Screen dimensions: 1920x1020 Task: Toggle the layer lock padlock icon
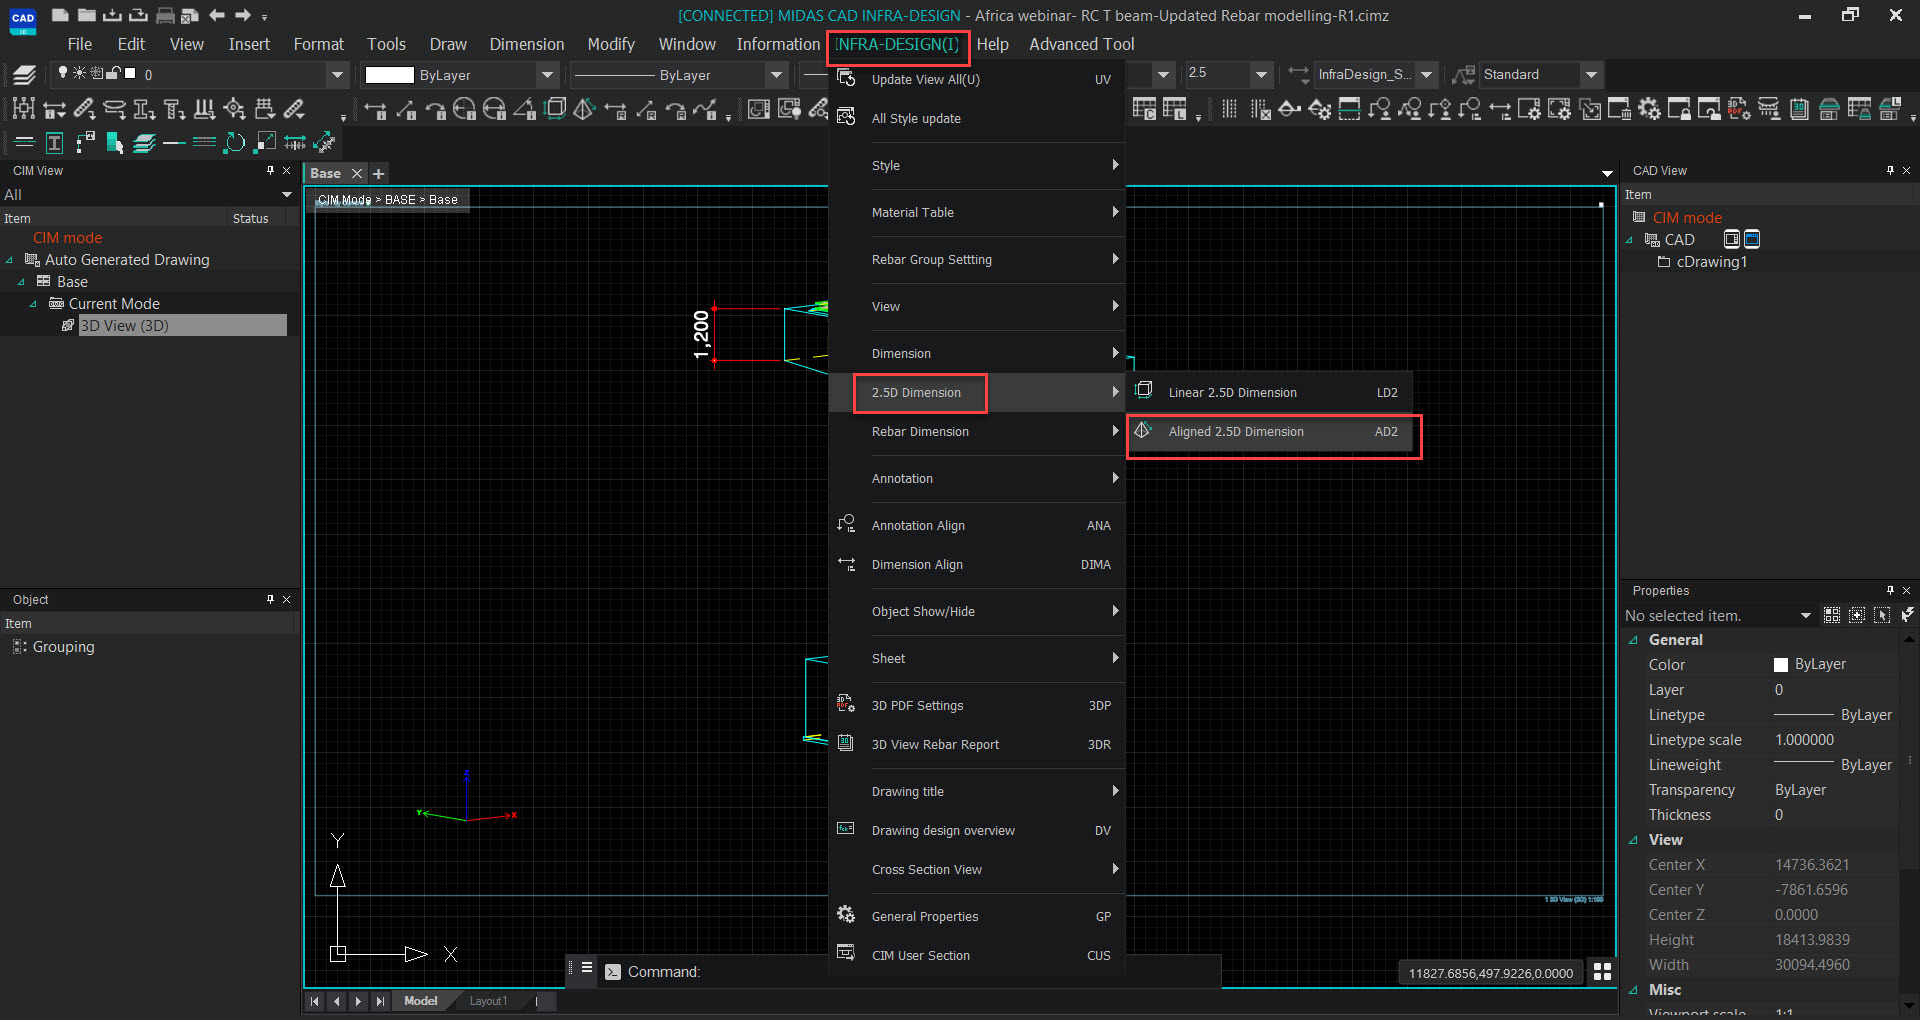click(x=113, y=73)
